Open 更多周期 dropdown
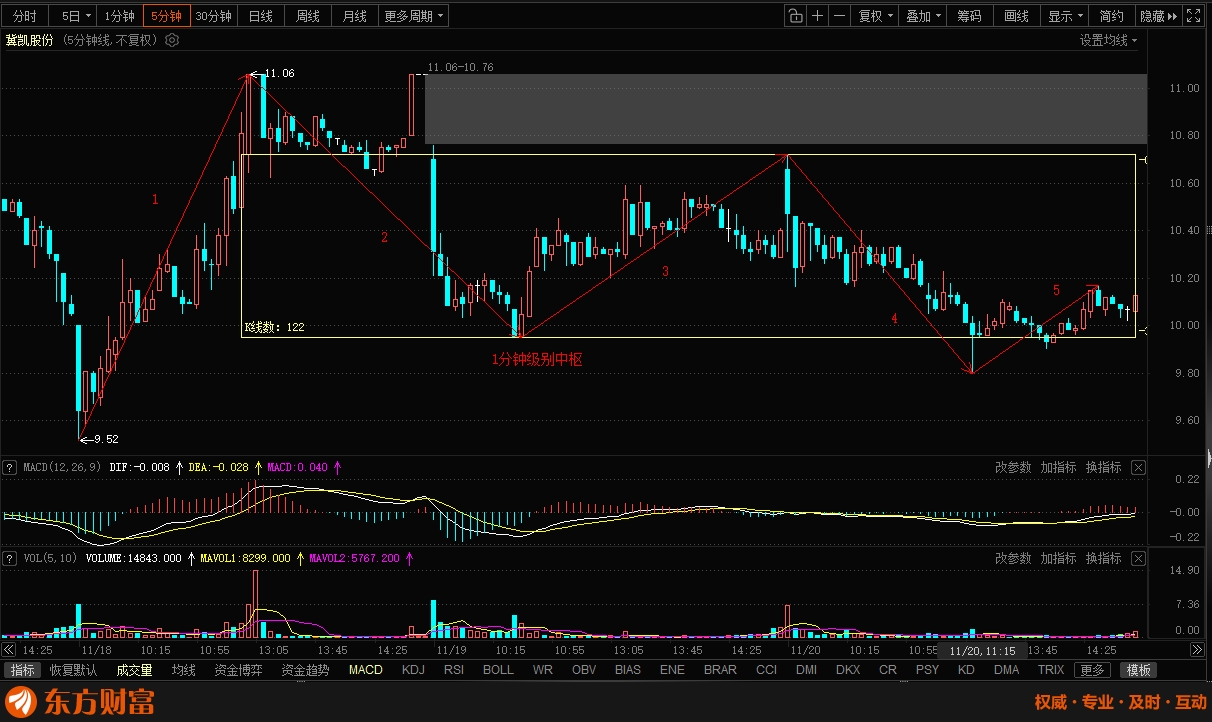 (x=413, y=16)
